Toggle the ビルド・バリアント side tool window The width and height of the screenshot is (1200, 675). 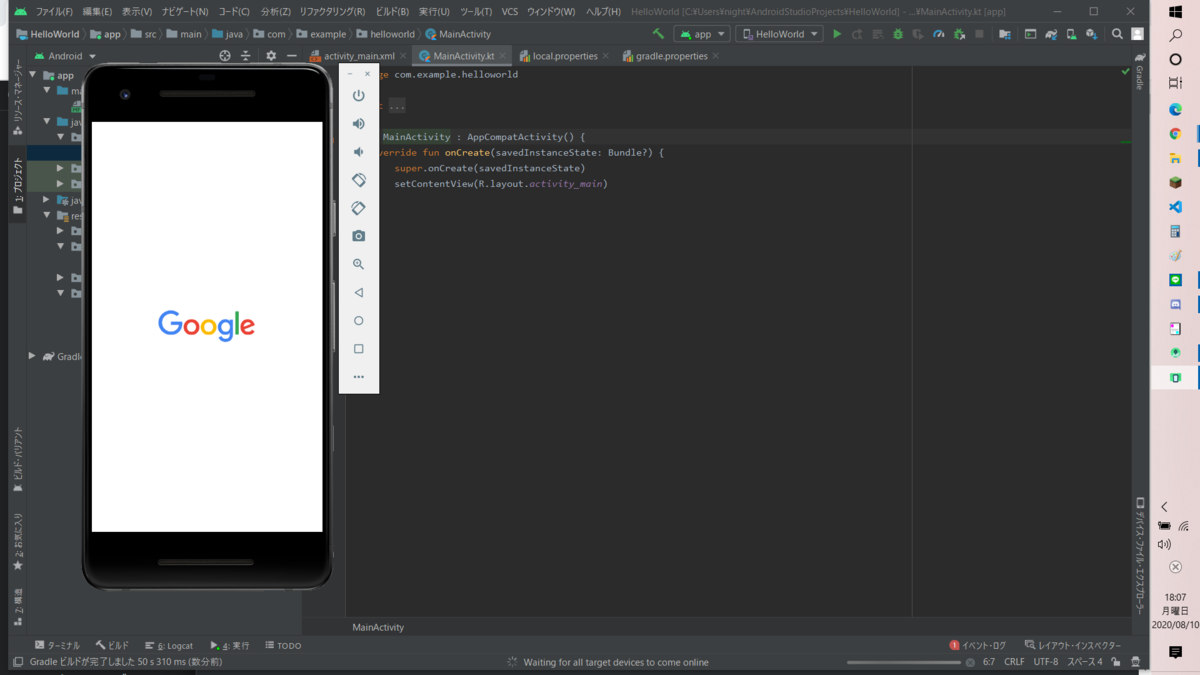(18, 460)
